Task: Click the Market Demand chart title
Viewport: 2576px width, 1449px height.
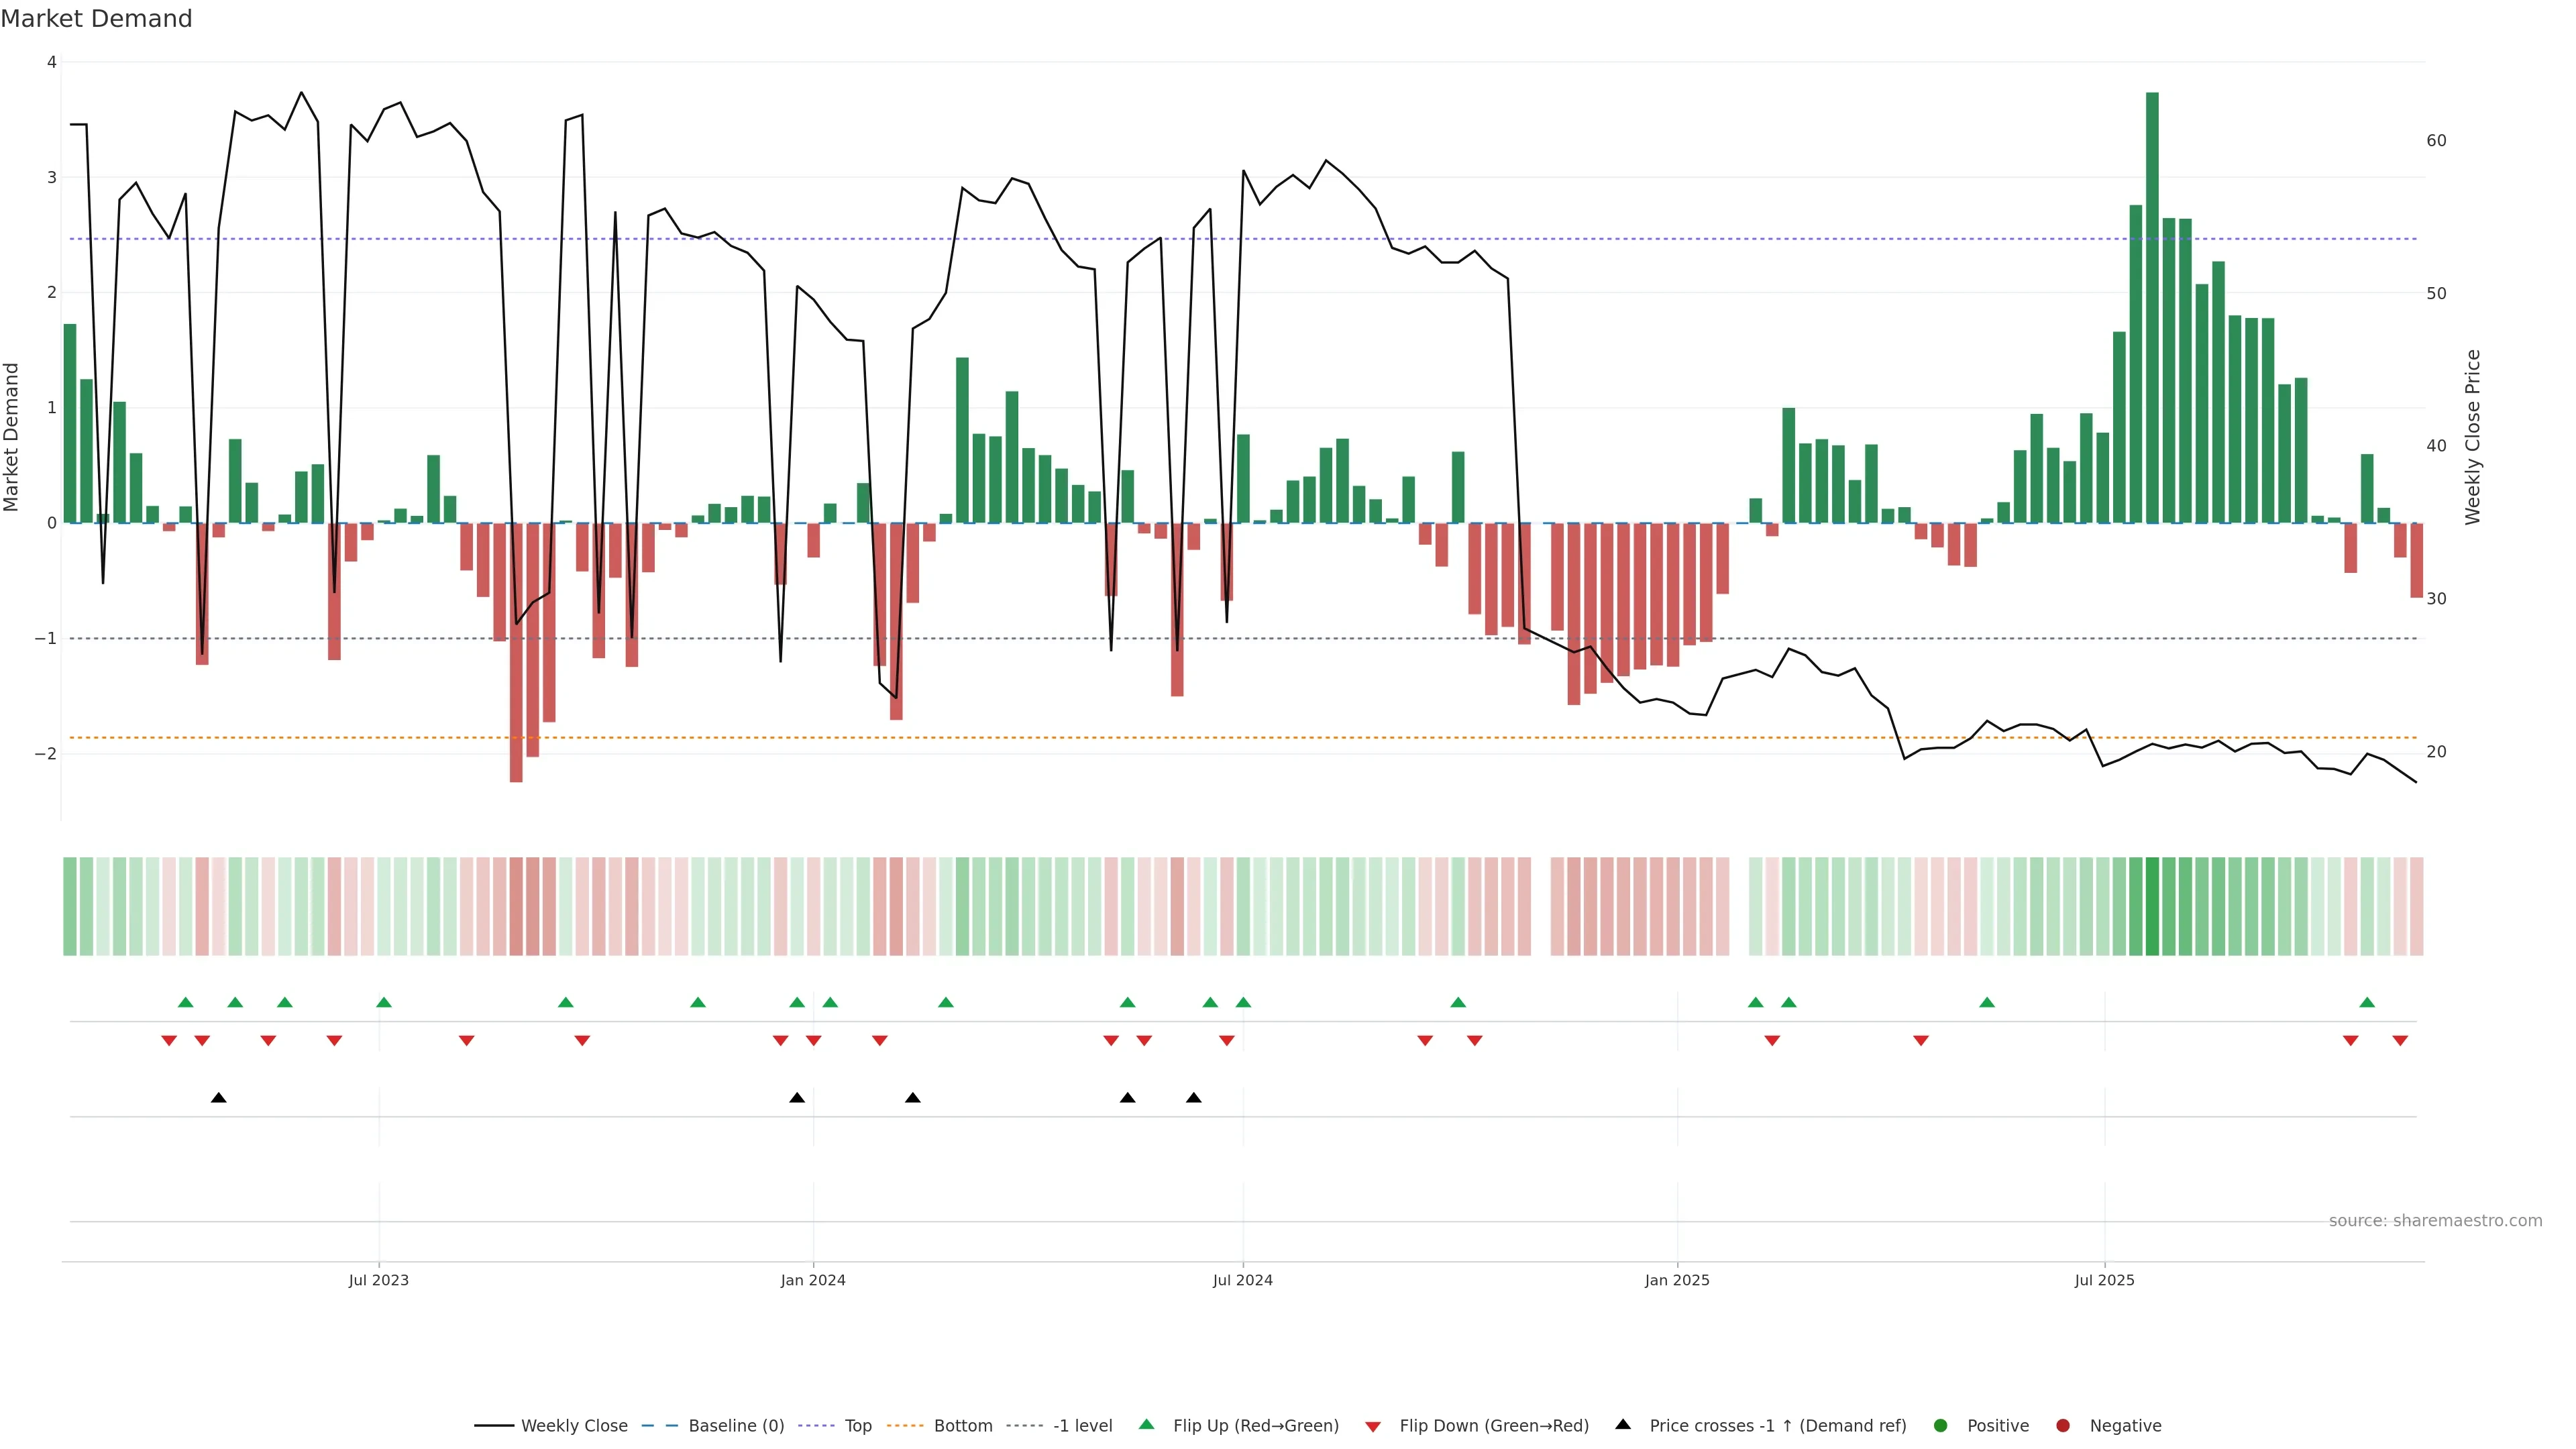Action: (x=96, y=19)
